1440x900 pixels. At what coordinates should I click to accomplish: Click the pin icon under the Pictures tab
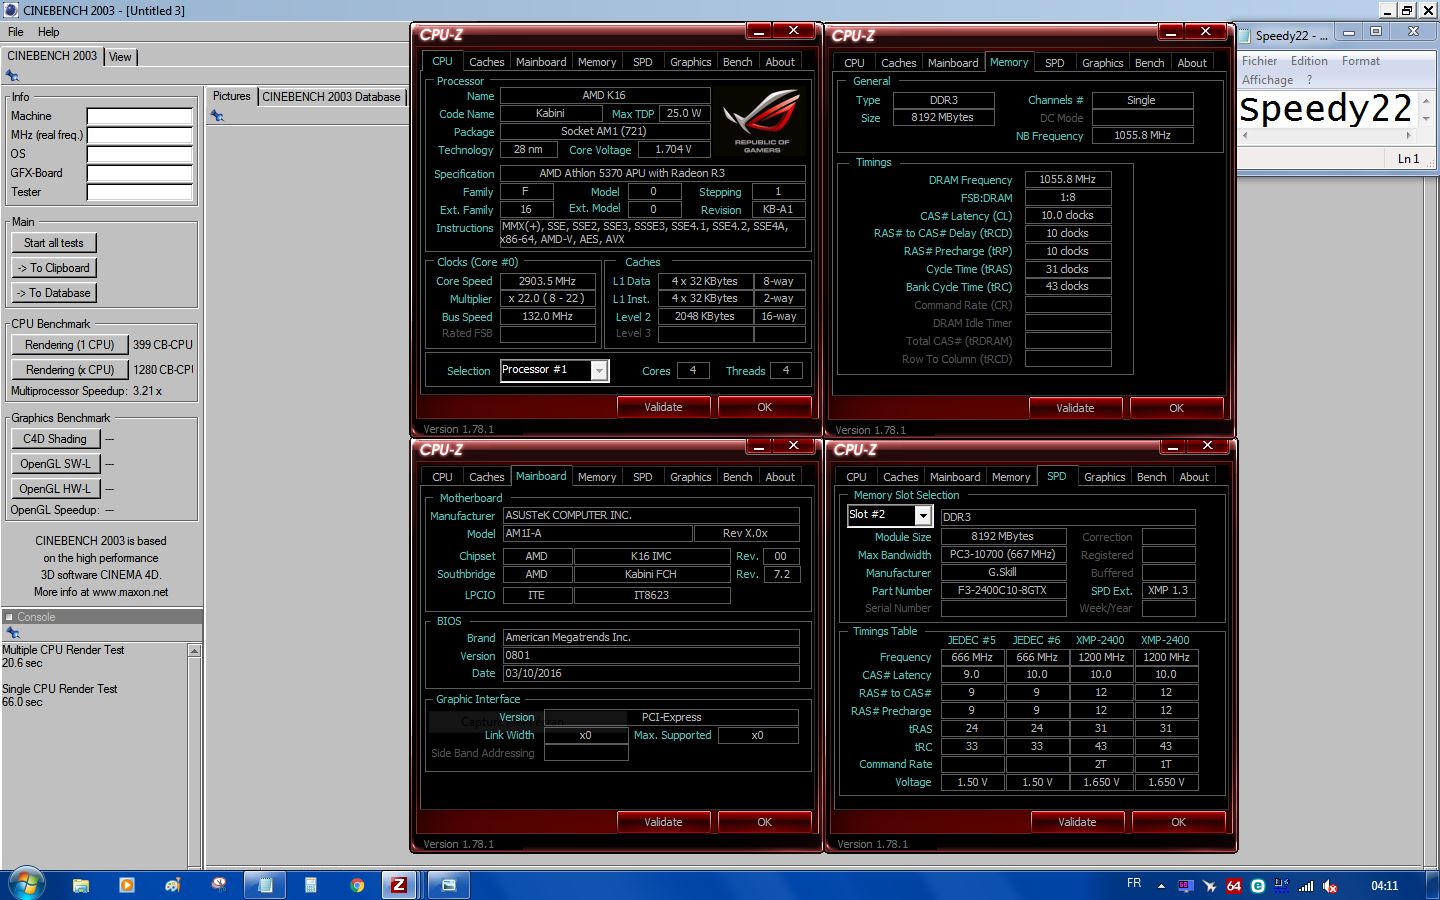[217, 116]
